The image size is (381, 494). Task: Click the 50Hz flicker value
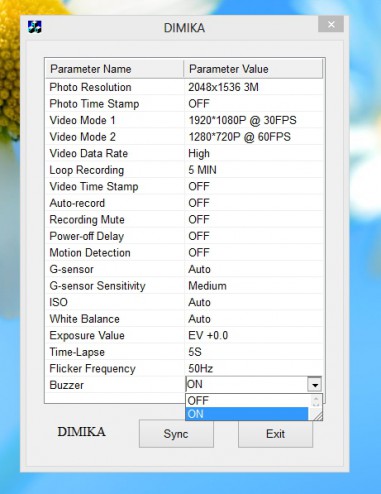201,369
